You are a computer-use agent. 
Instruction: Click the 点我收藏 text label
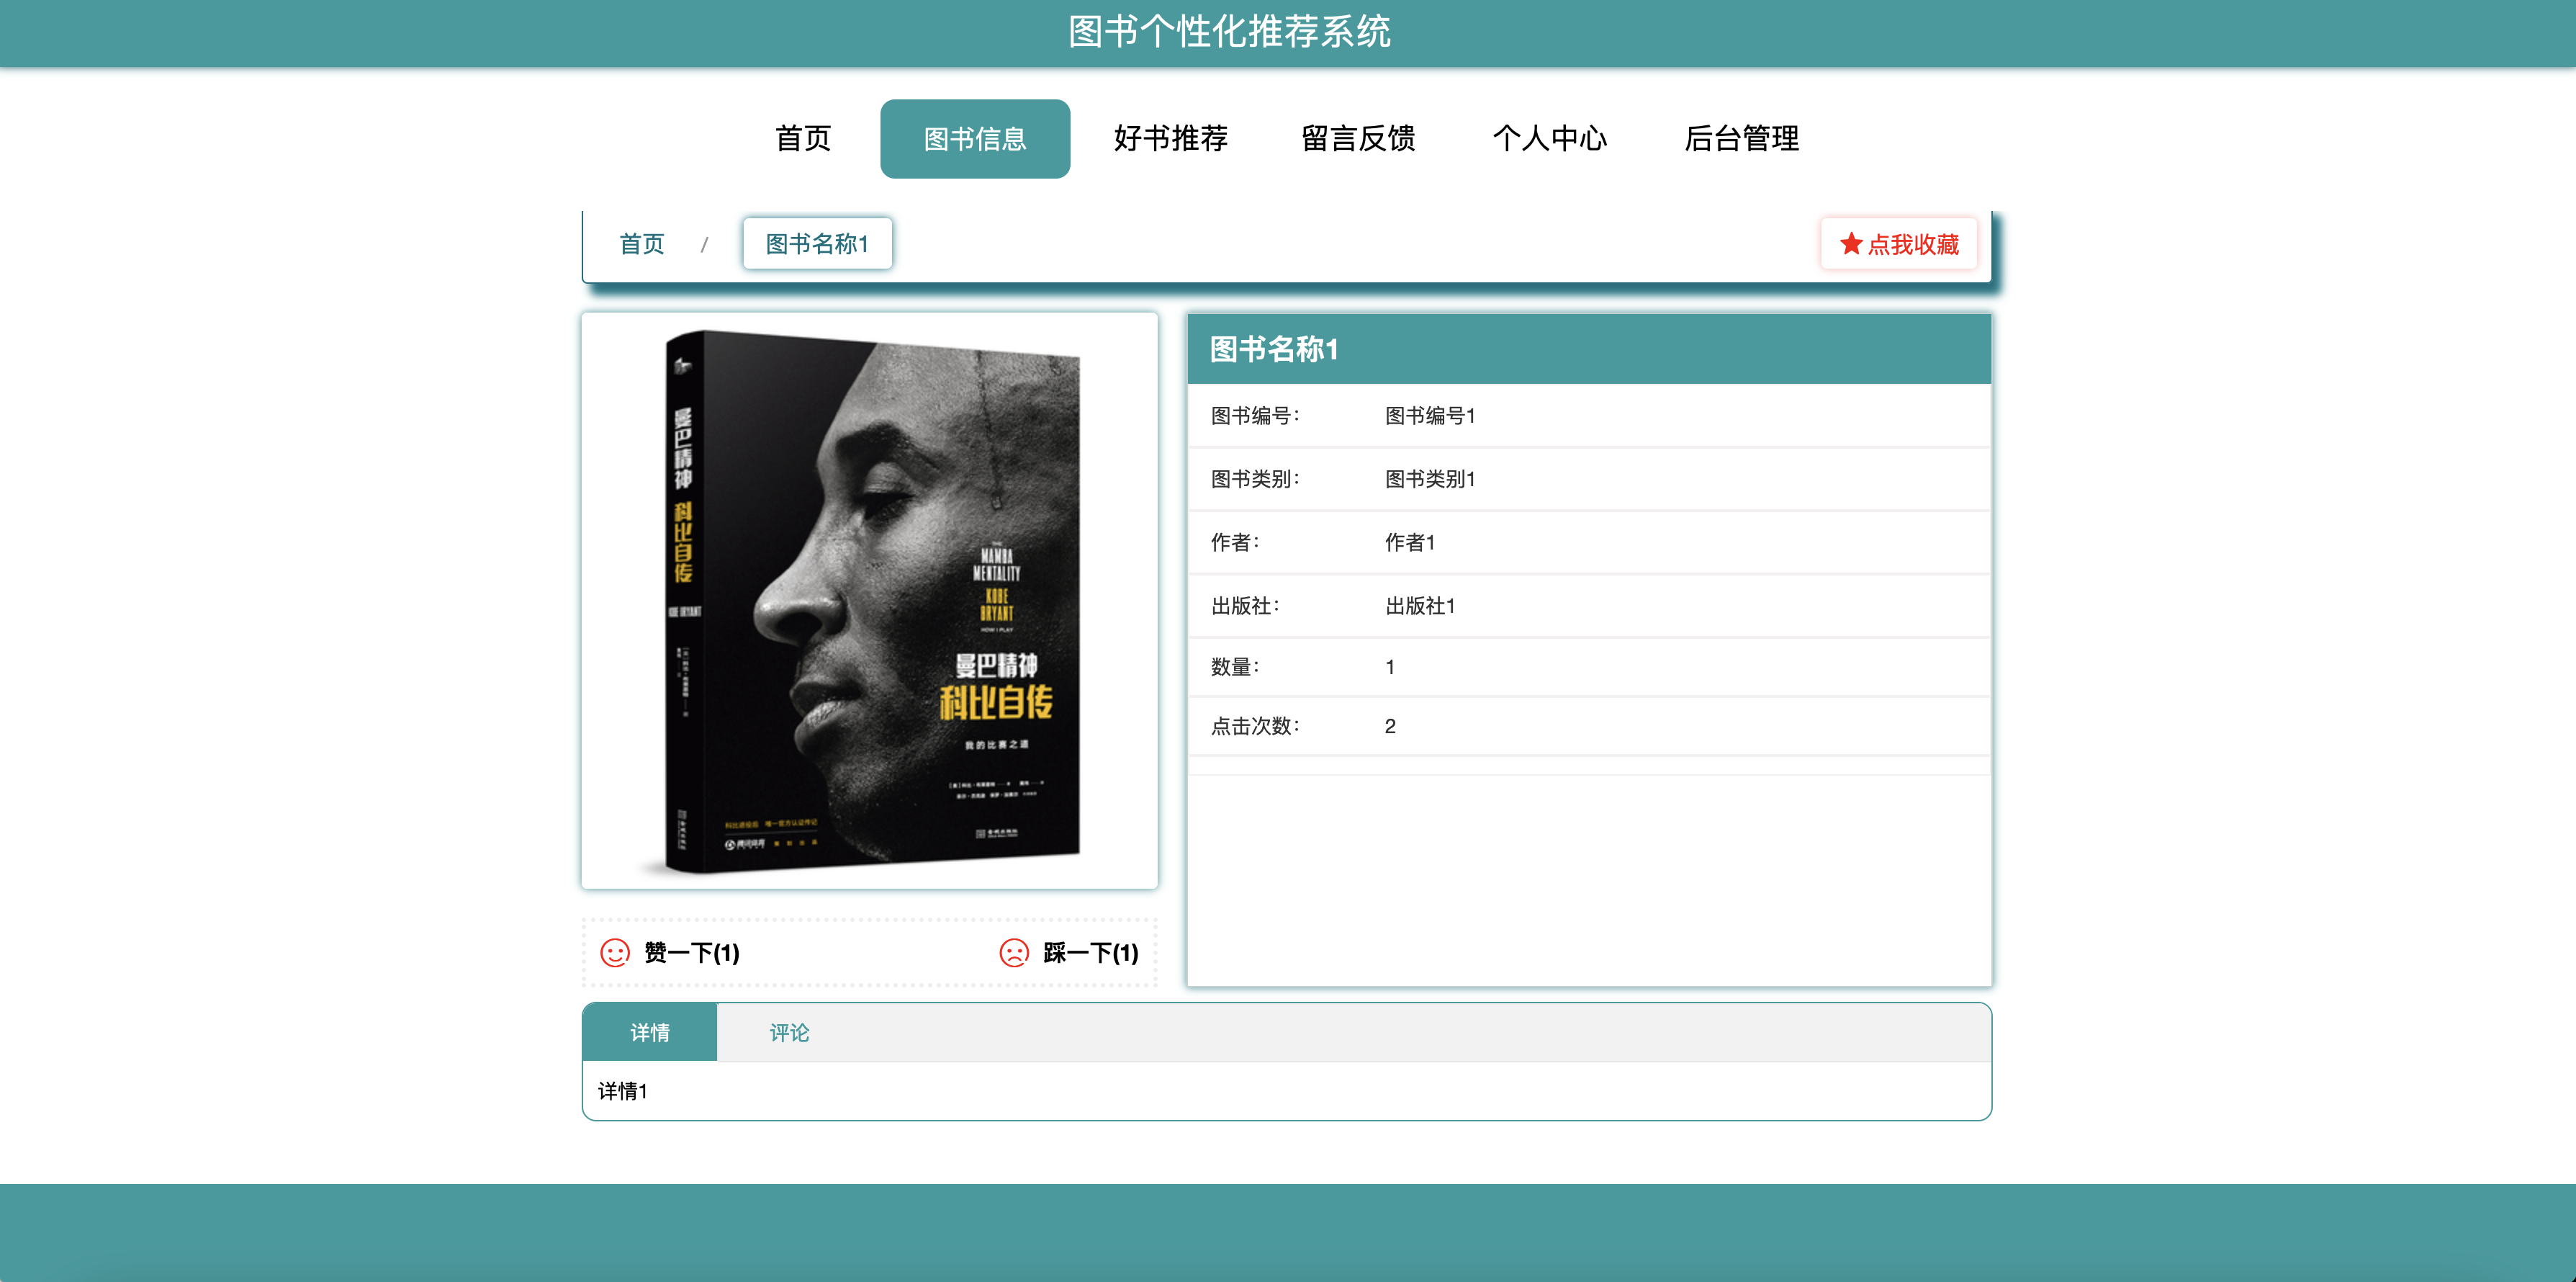(1913, 244)
